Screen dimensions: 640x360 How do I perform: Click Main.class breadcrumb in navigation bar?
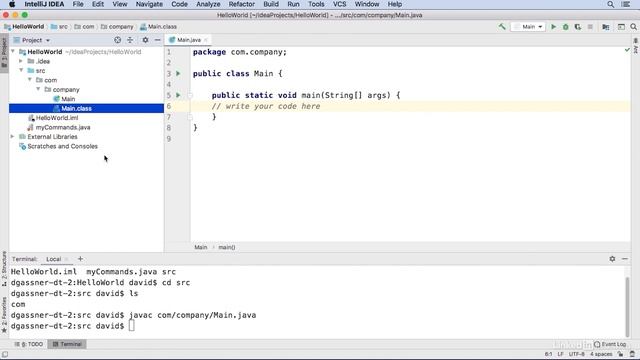tap(158, 27)
